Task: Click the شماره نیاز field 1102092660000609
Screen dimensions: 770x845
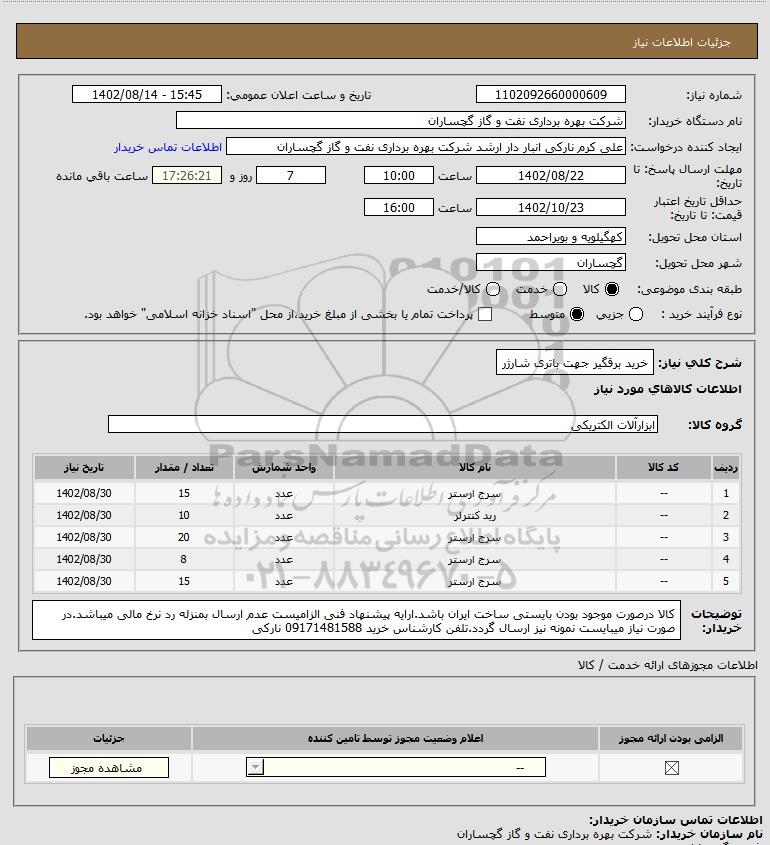Action: (551, 94)
